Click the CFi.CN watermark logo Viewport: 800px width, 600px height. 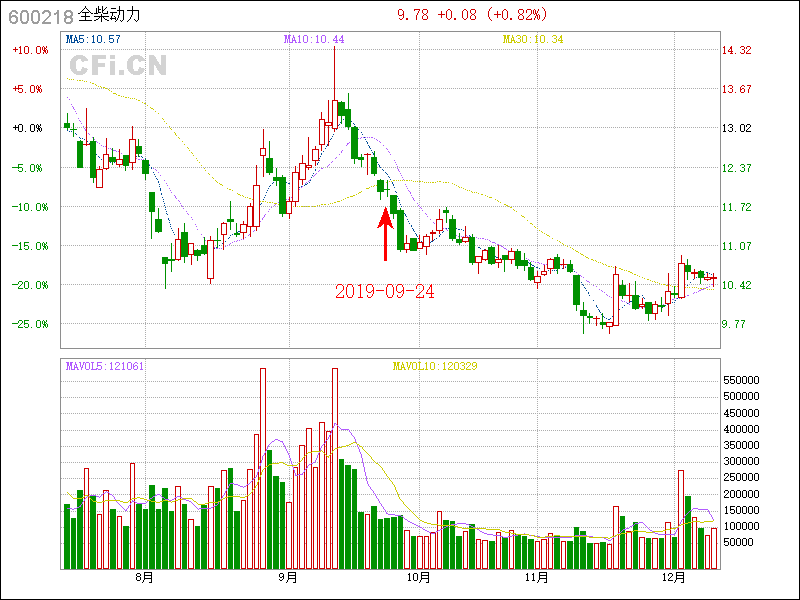click(118, 65)
